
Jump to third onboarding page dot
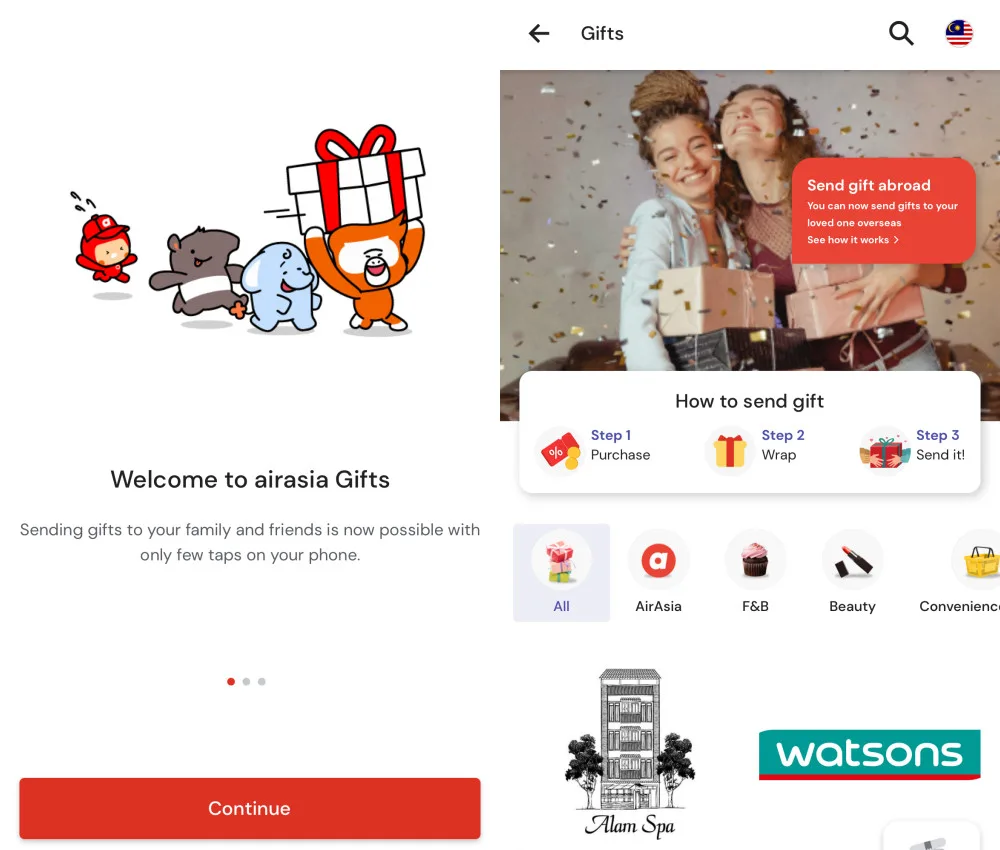click(x=261, y=682)
